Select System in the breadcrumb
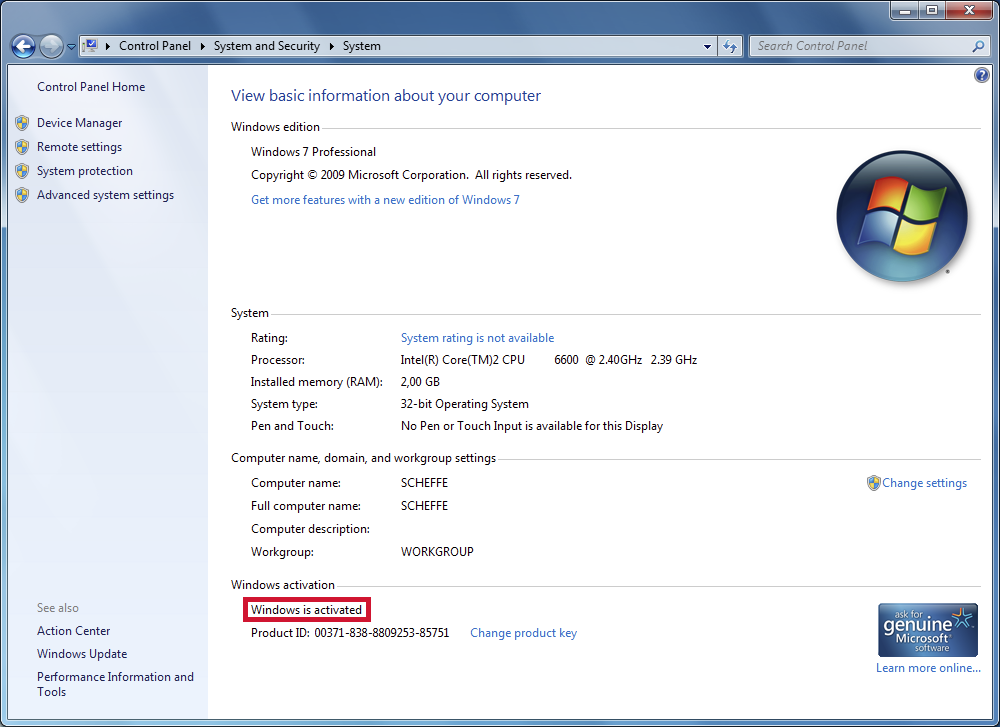 click(x=362, y=46)
